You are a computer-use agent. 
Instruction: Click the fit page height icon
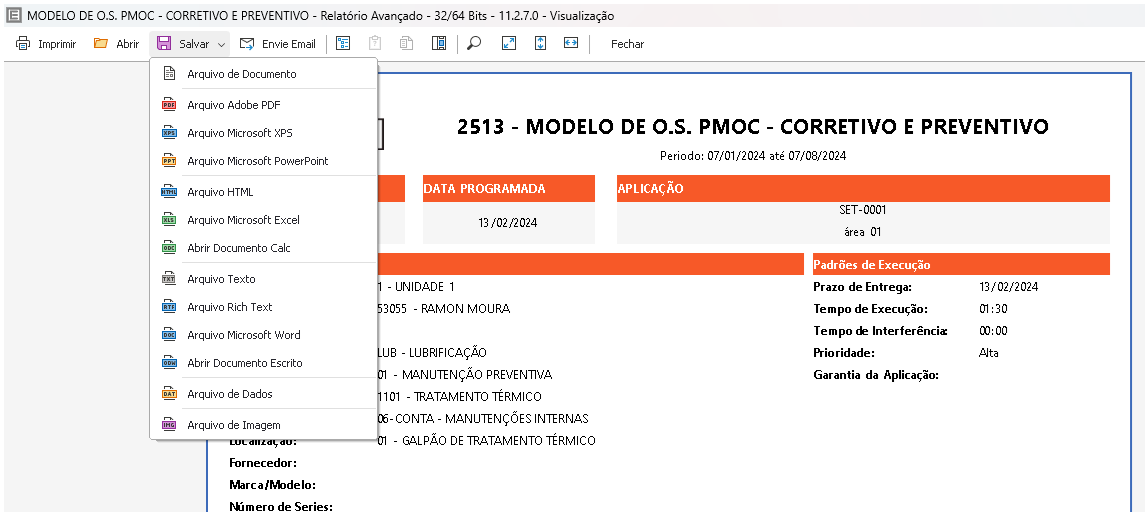[x=540, y=44]
